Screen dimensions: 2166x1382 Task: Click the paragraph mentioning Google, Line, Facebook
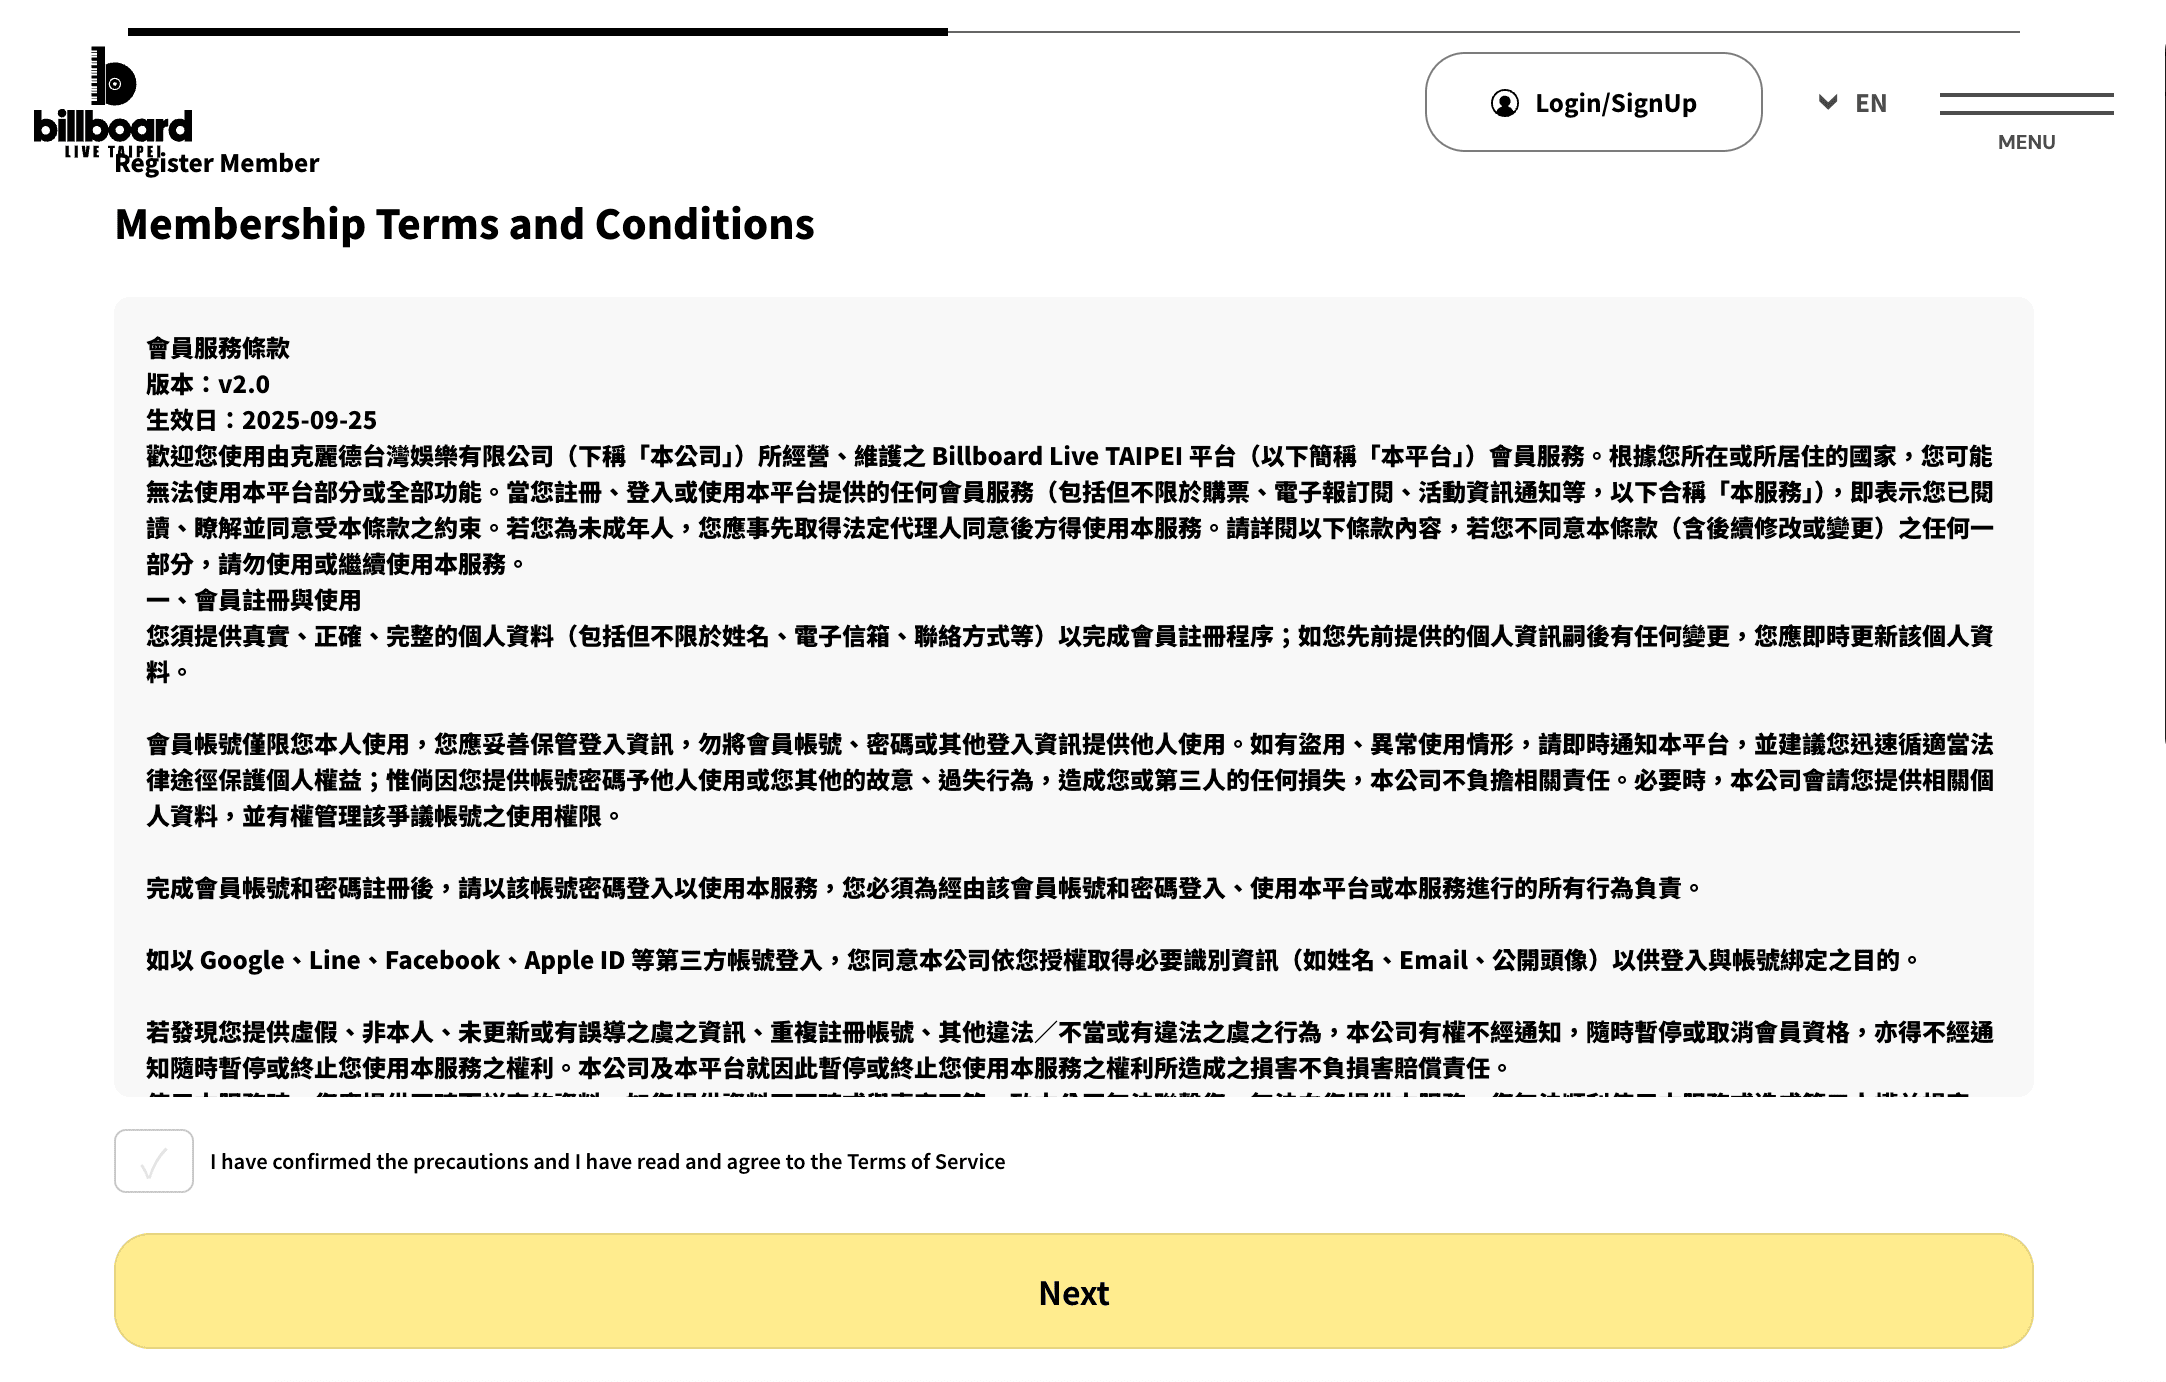pyautogui.click(x=1032, y=961)
